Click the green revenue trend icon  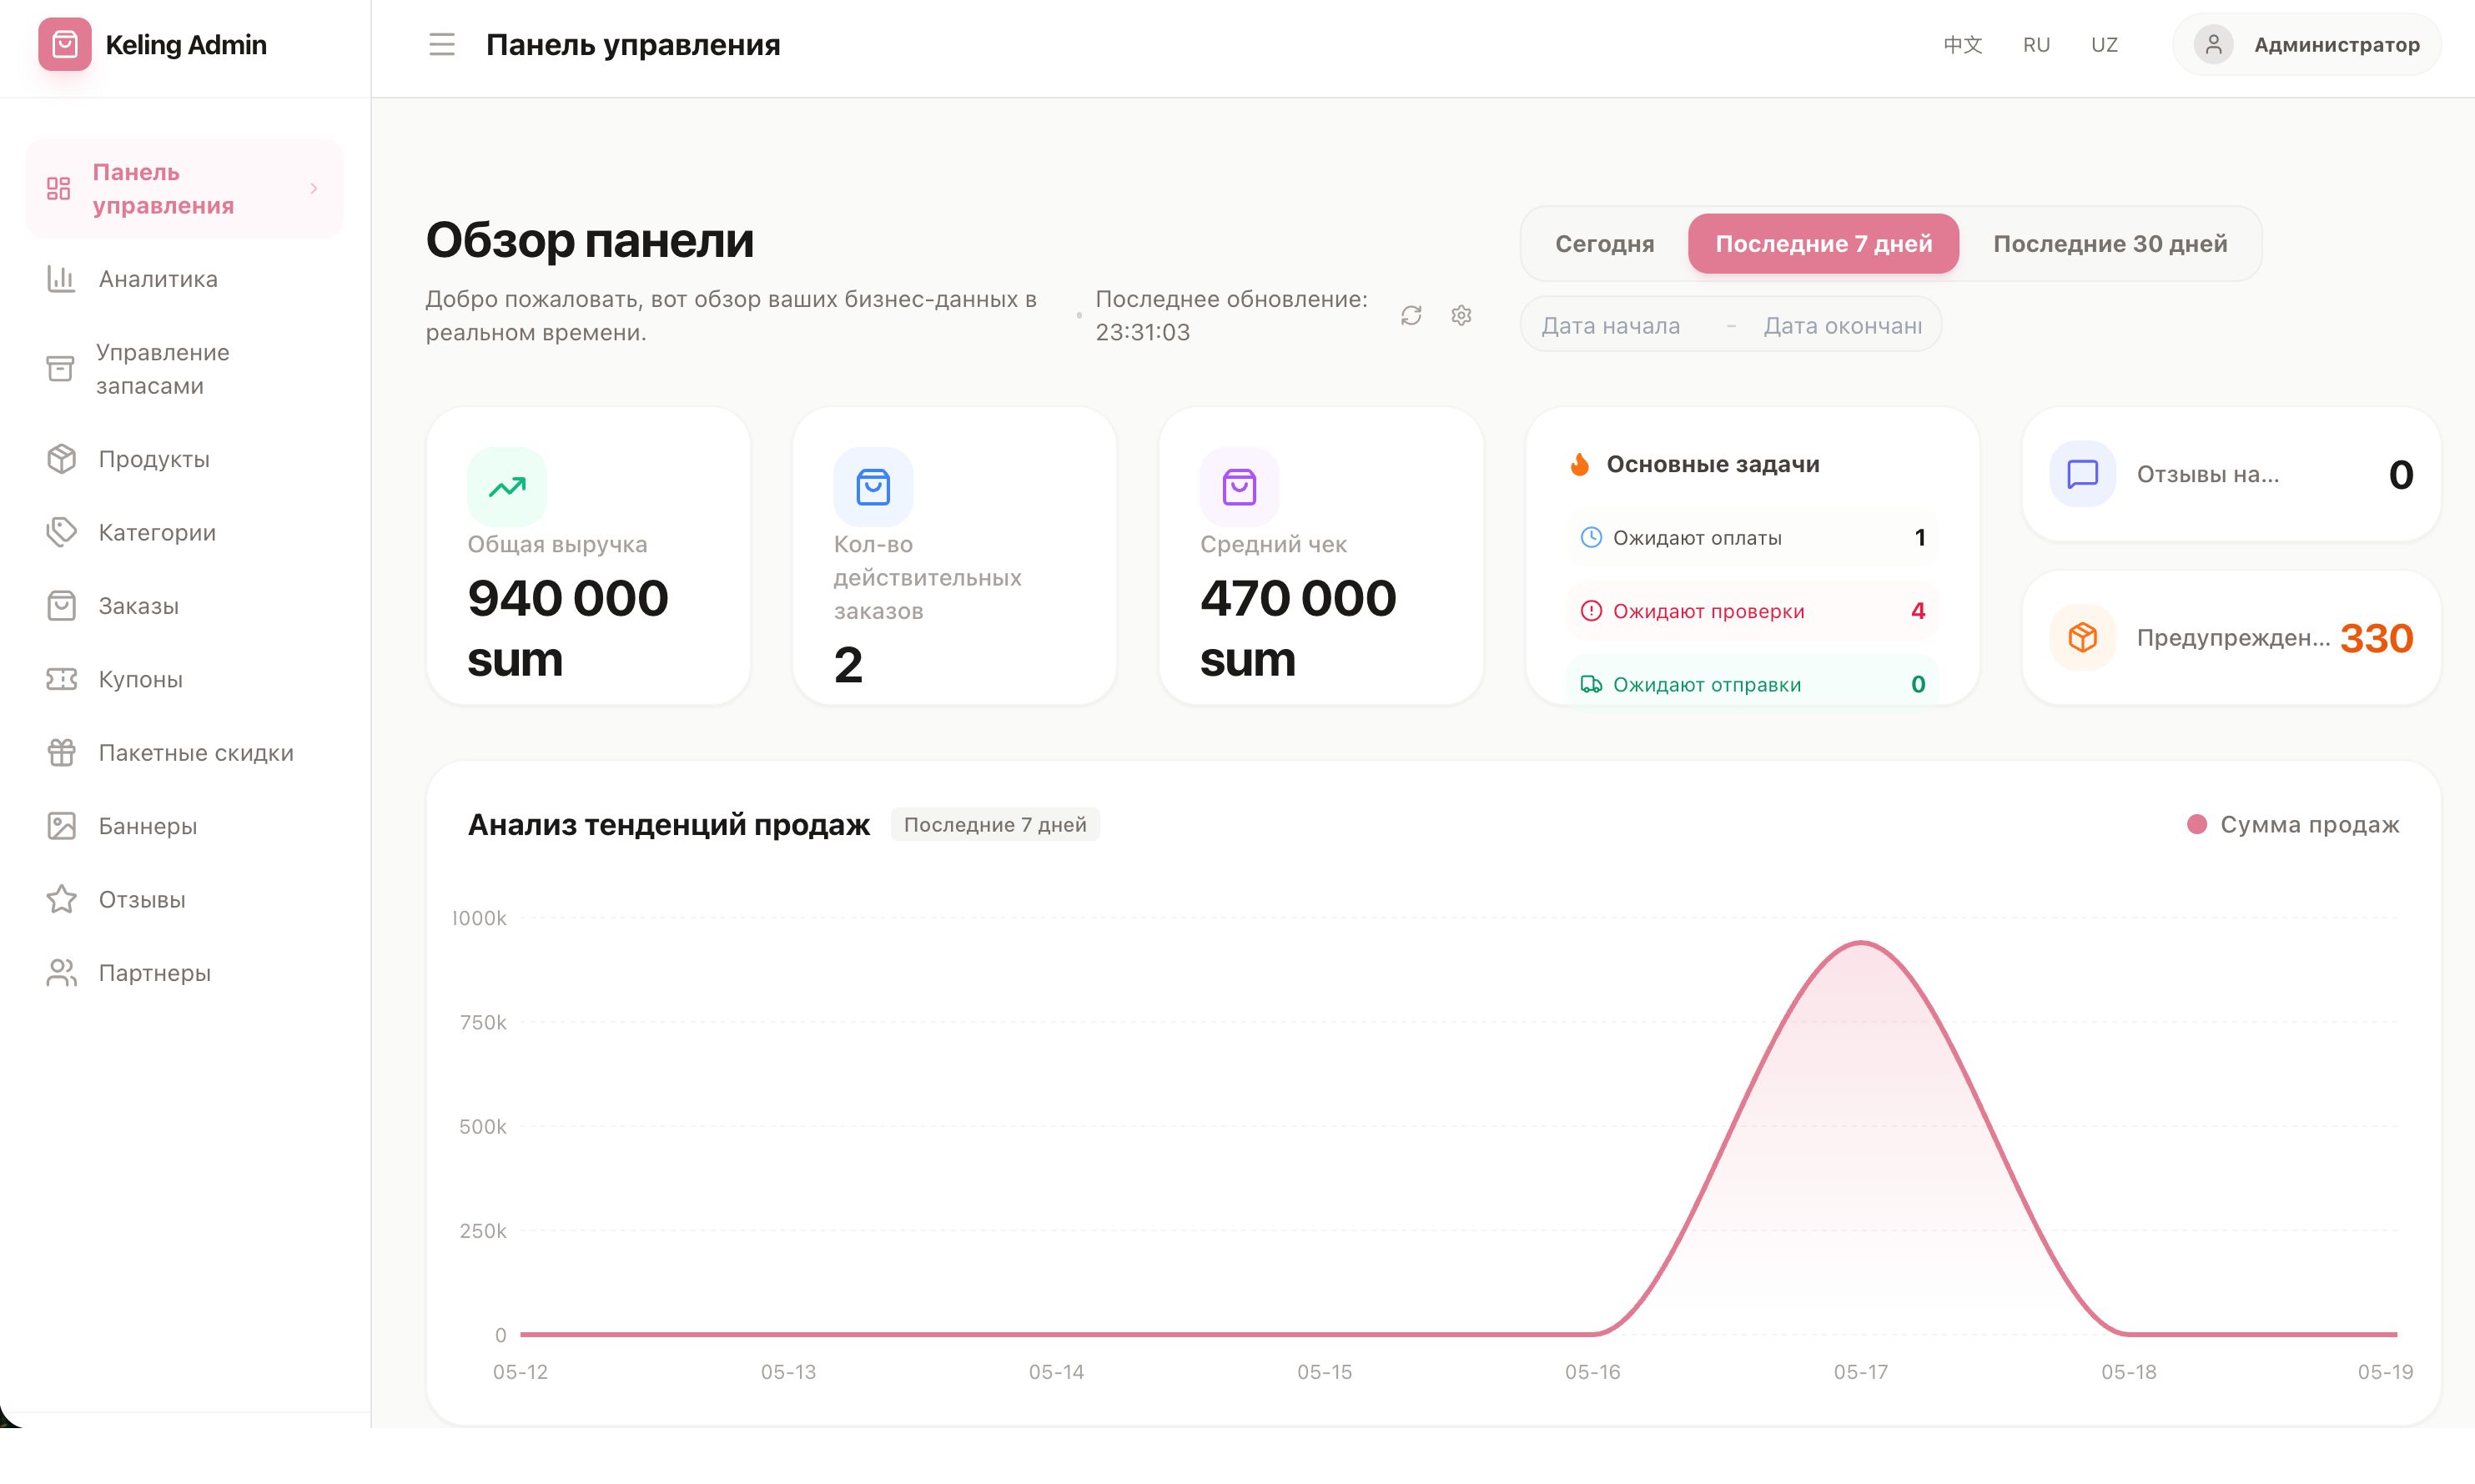[506, 487]
